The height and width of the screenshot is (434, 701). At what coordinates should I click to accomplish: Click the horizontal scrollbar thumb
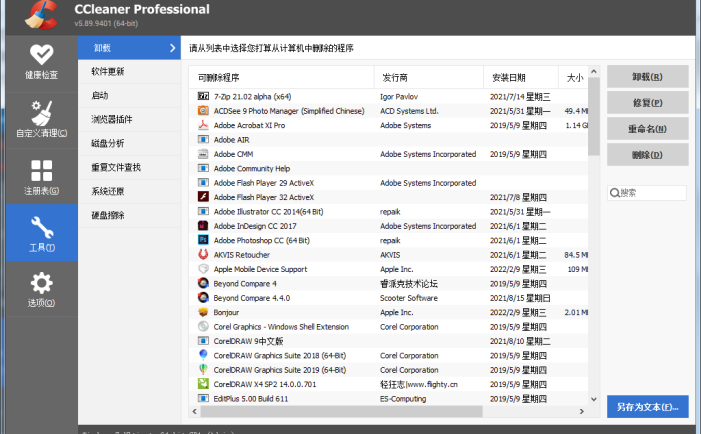tap(341, 411)
